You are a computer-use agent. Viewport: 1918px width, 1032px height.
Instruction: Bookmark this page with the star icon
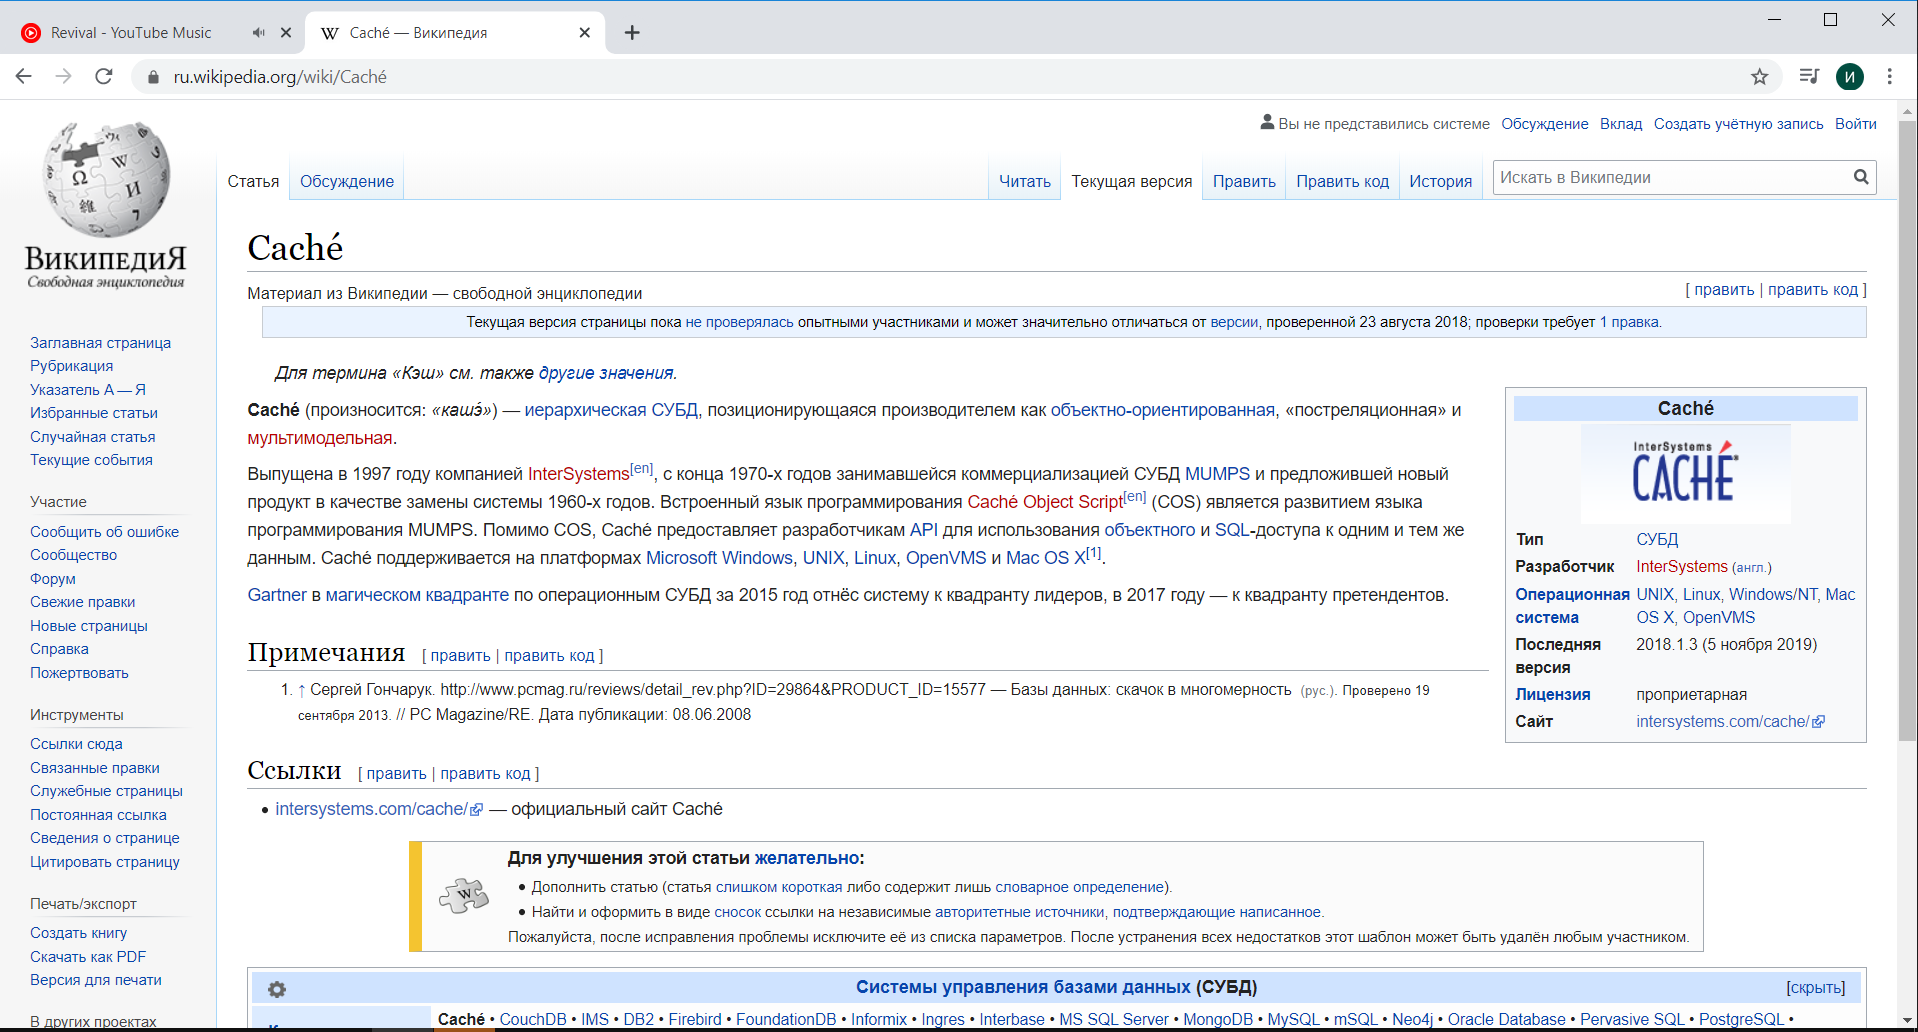(x=1760, y=76)
